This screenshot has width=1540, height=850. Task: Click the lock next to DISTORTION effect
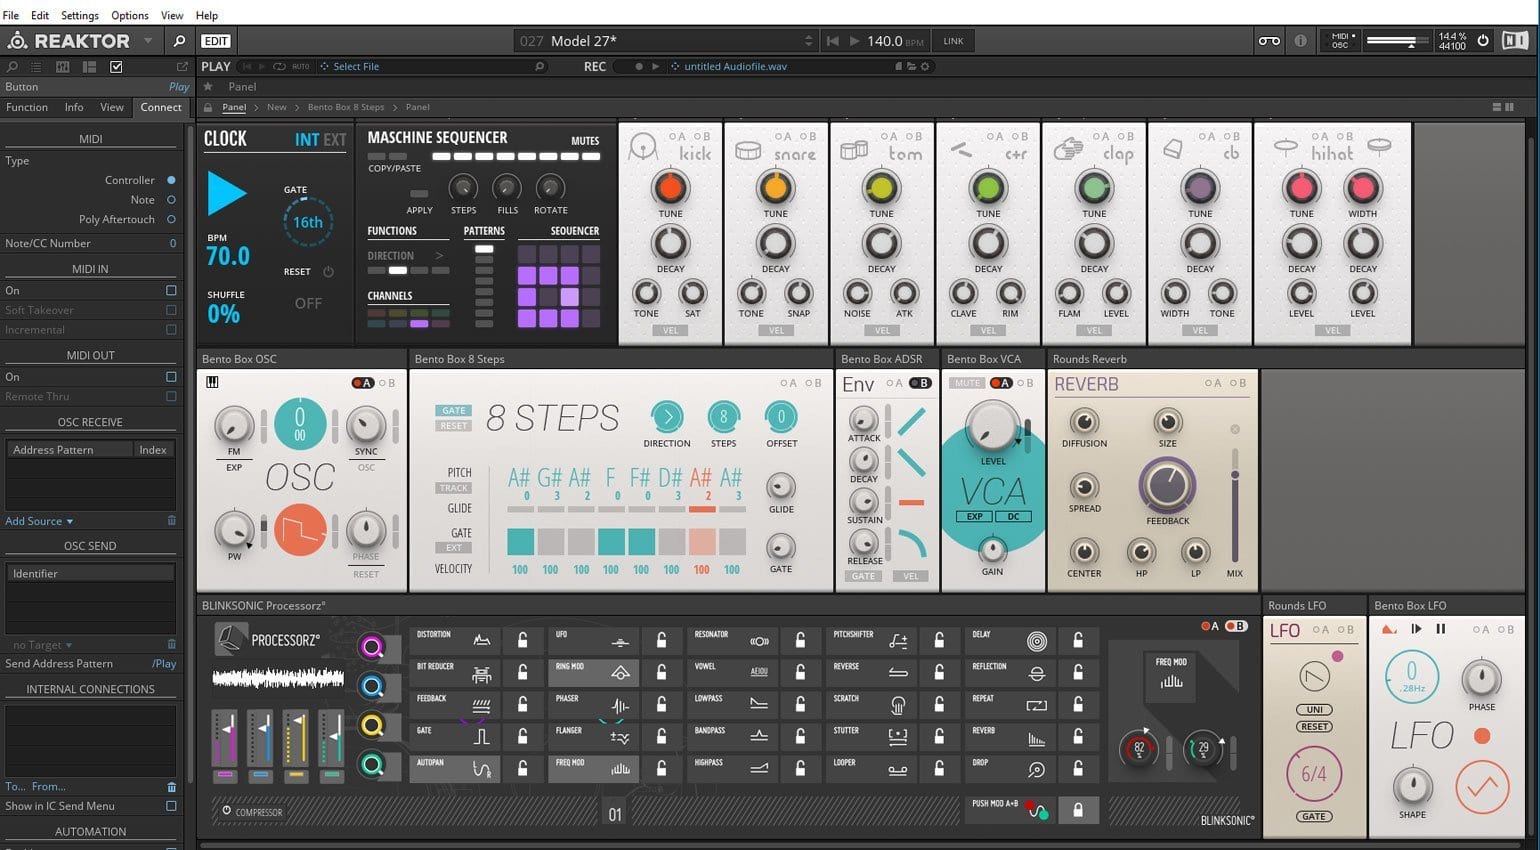(523, 640)
